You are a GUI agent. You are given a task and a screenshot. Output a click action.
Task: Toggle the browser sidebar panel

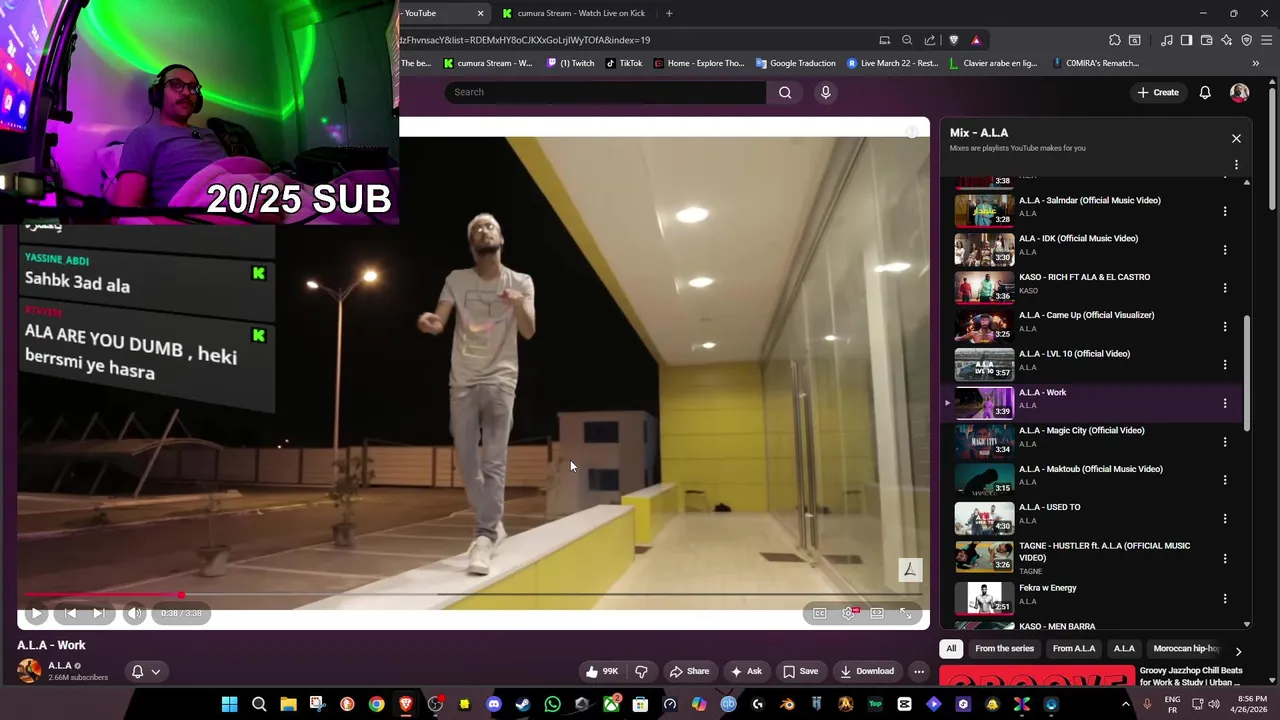tap(1186, 40)
